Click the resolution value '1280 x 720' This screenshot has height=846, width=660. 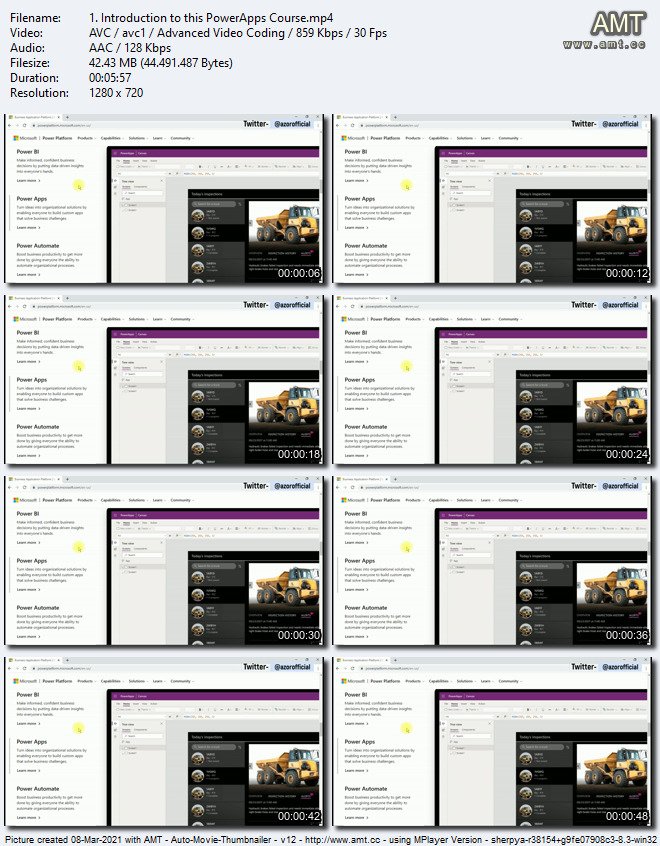116,93
